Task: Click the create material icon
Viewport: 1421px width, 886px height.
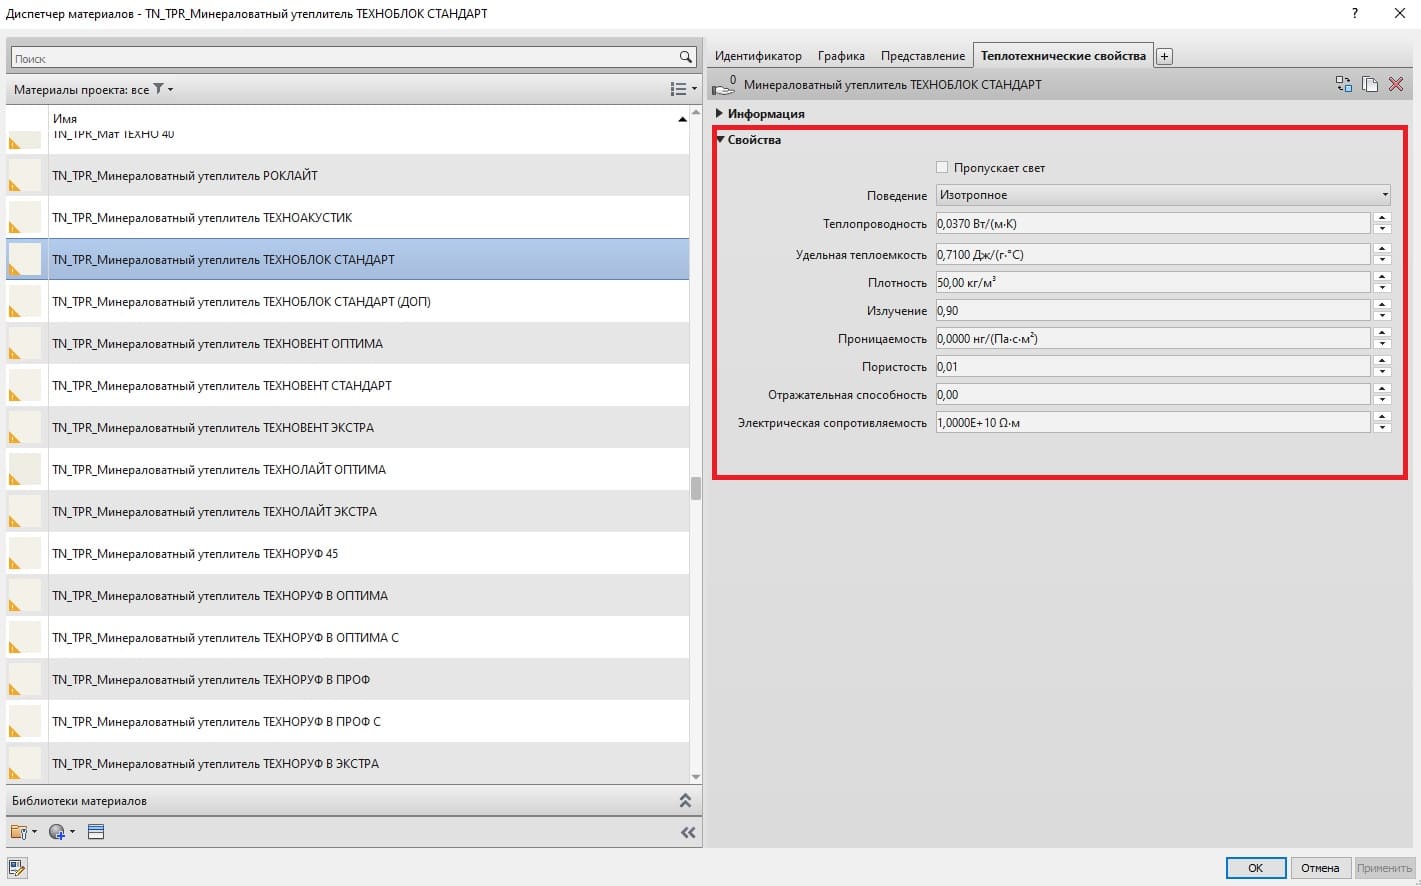Action: (57, 832)
